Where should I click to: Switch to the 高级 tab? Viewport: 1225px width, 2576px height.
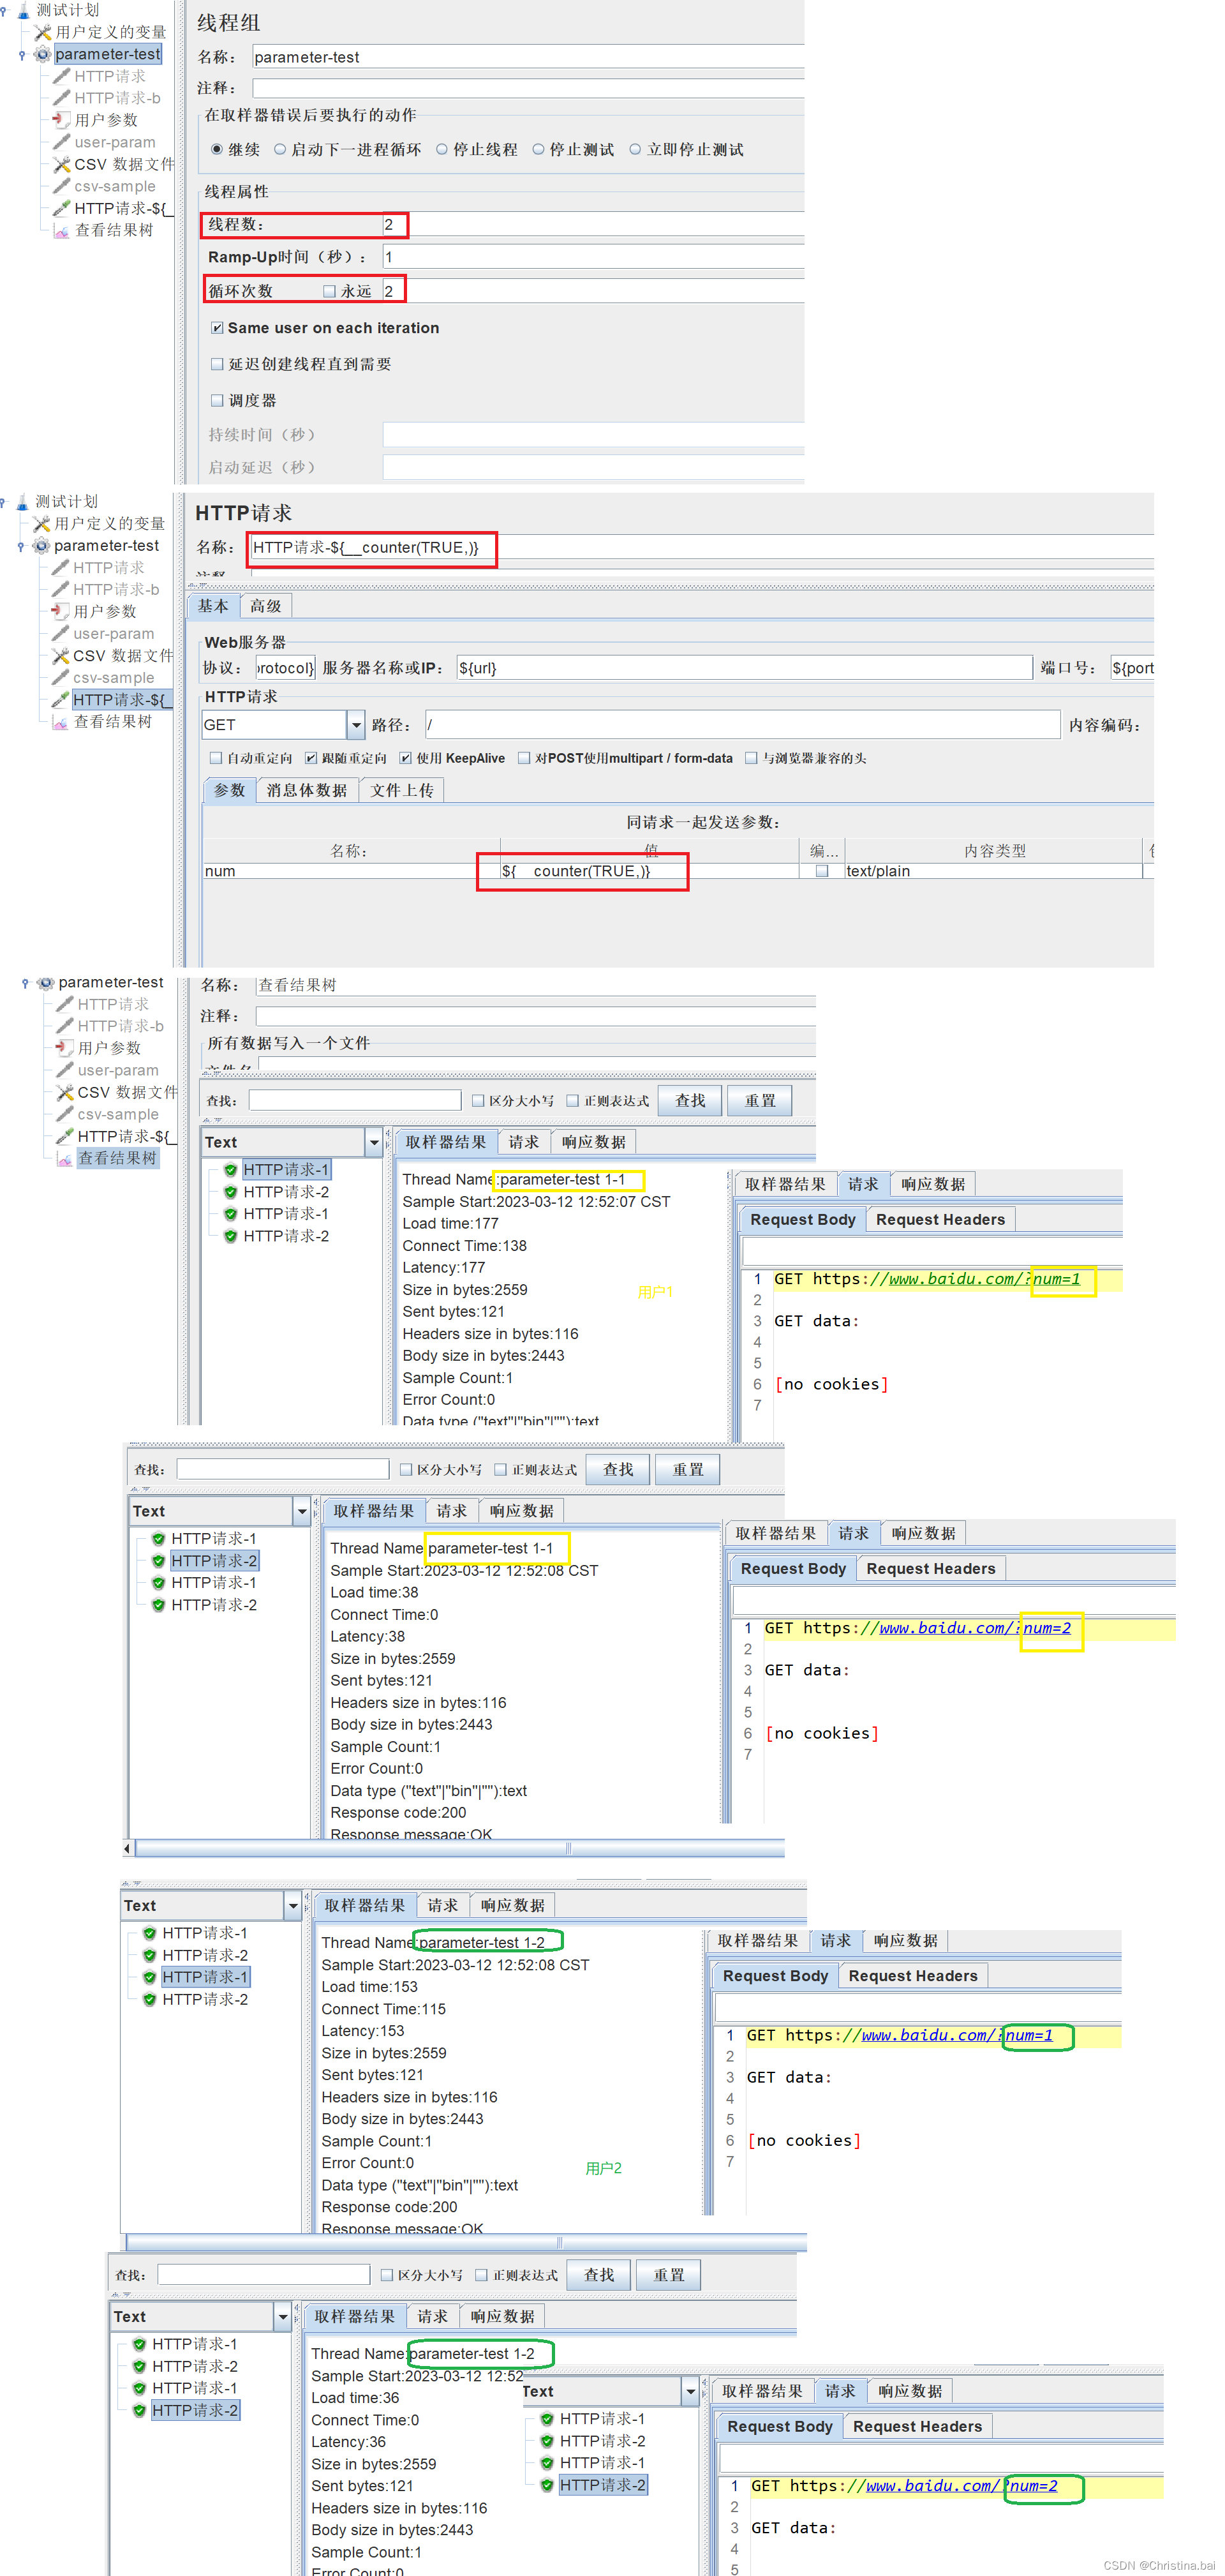point(265,605)
